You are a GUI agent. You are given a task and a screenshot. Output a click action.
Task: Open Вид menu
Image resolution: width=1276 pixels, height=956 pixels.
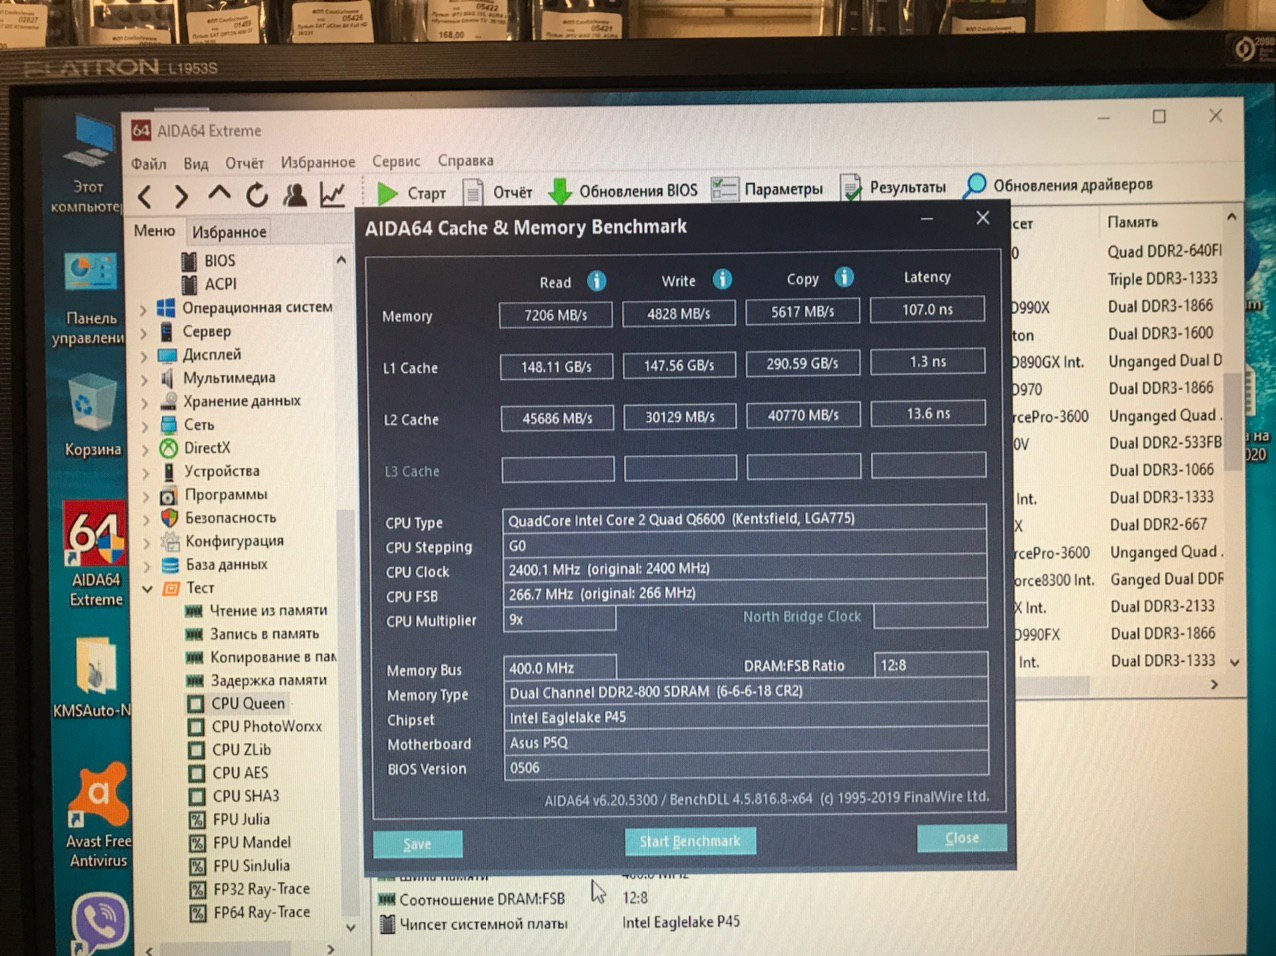tap(196, 163)
